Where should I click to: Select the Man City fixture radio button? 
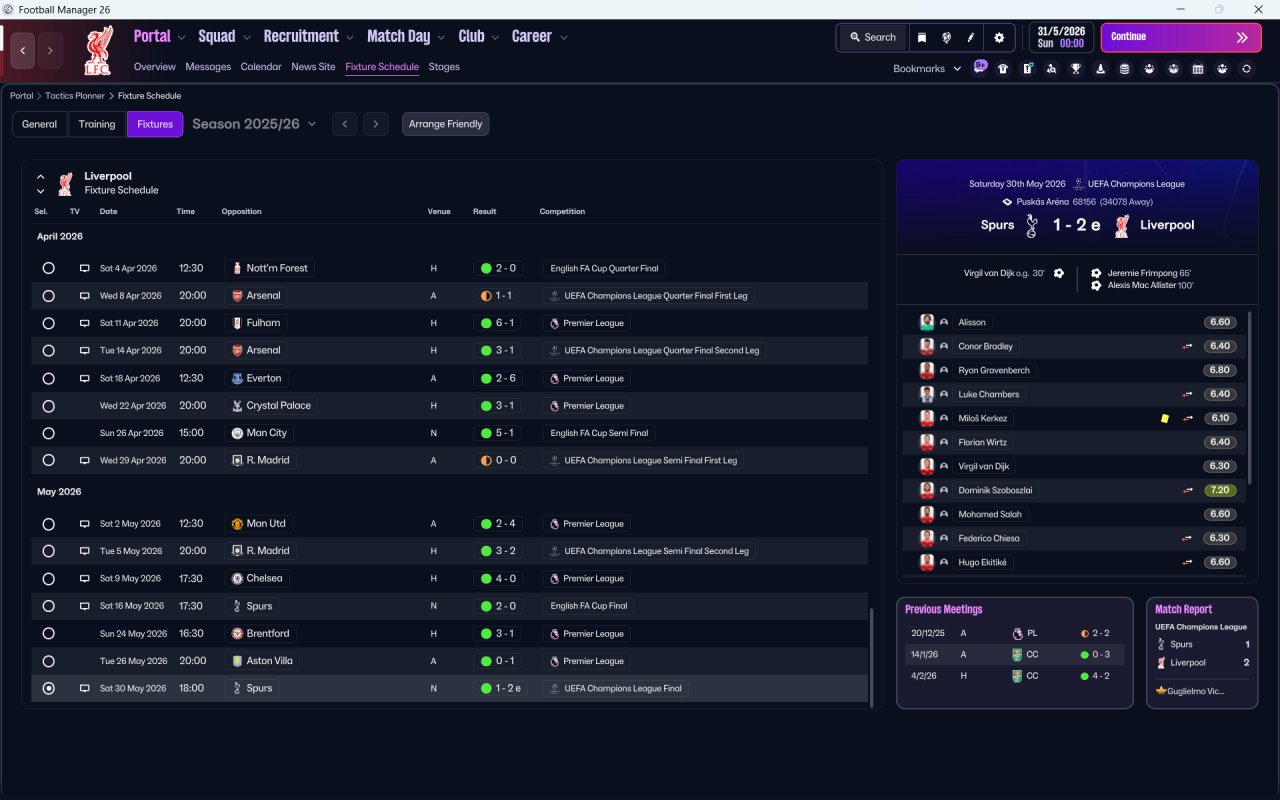point(48,433)
